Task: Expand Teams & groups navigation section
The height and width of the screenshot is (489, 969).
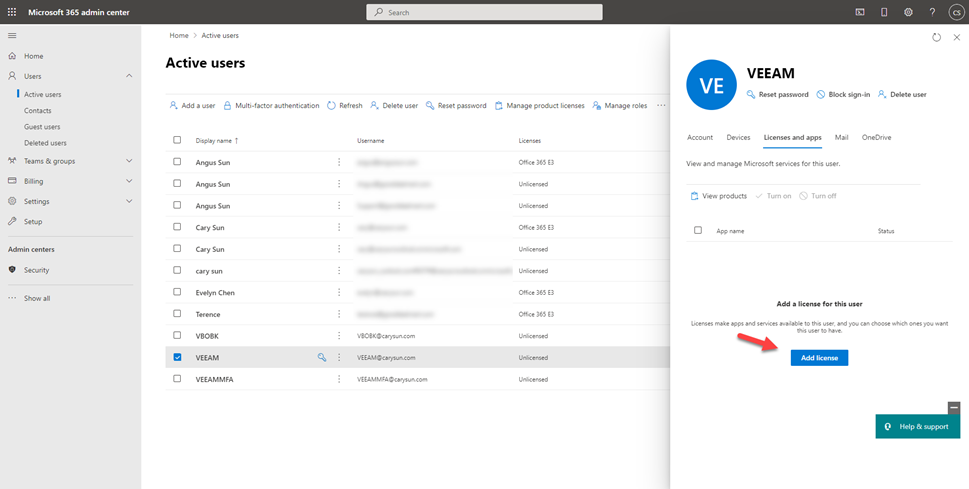Action: 129,161
